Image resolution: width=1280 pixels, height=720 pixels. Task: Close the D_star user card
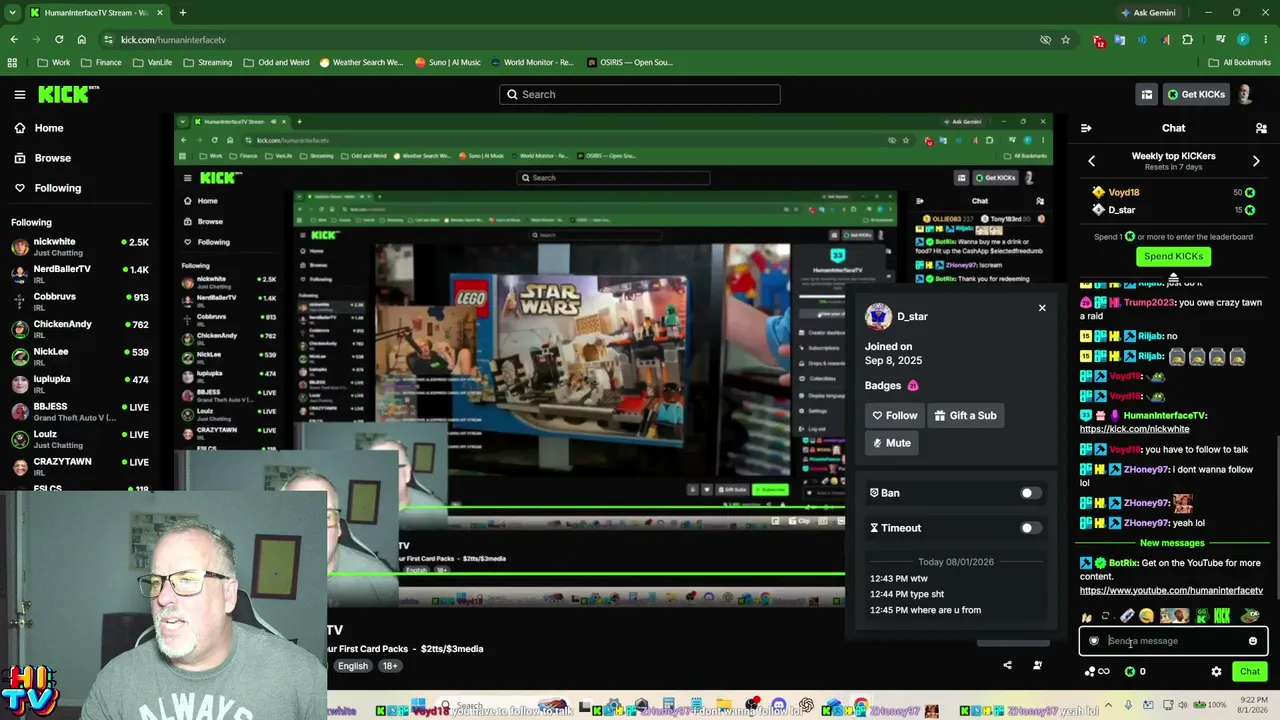(1042, 308)
